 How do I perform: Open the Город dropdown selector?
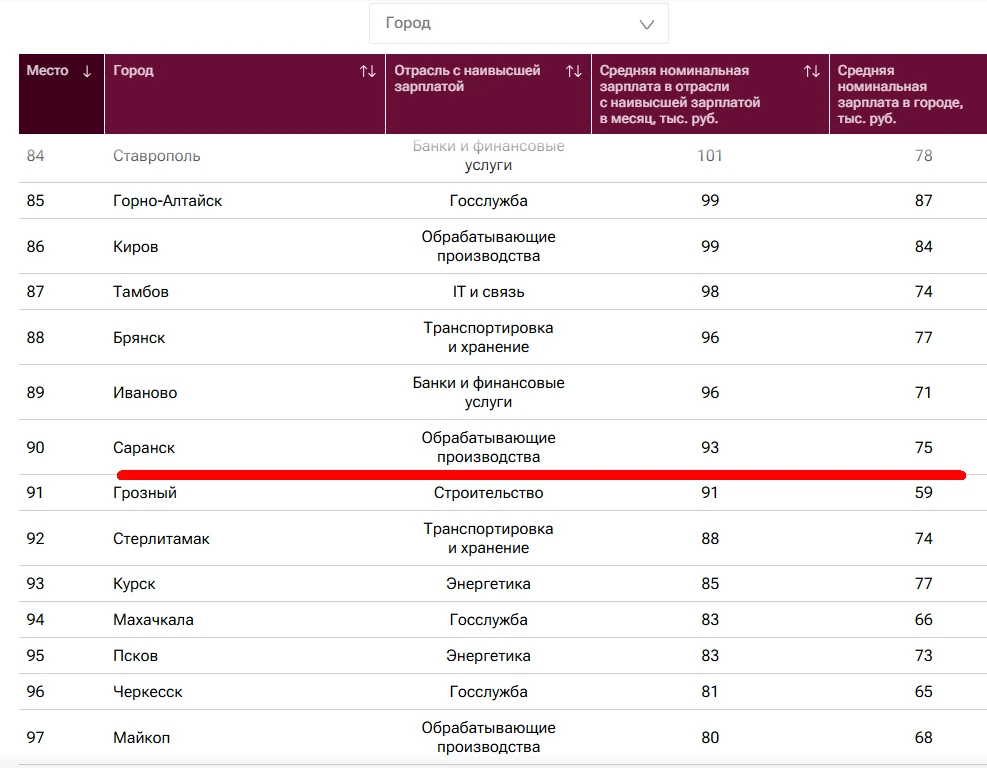click(519, 24)
